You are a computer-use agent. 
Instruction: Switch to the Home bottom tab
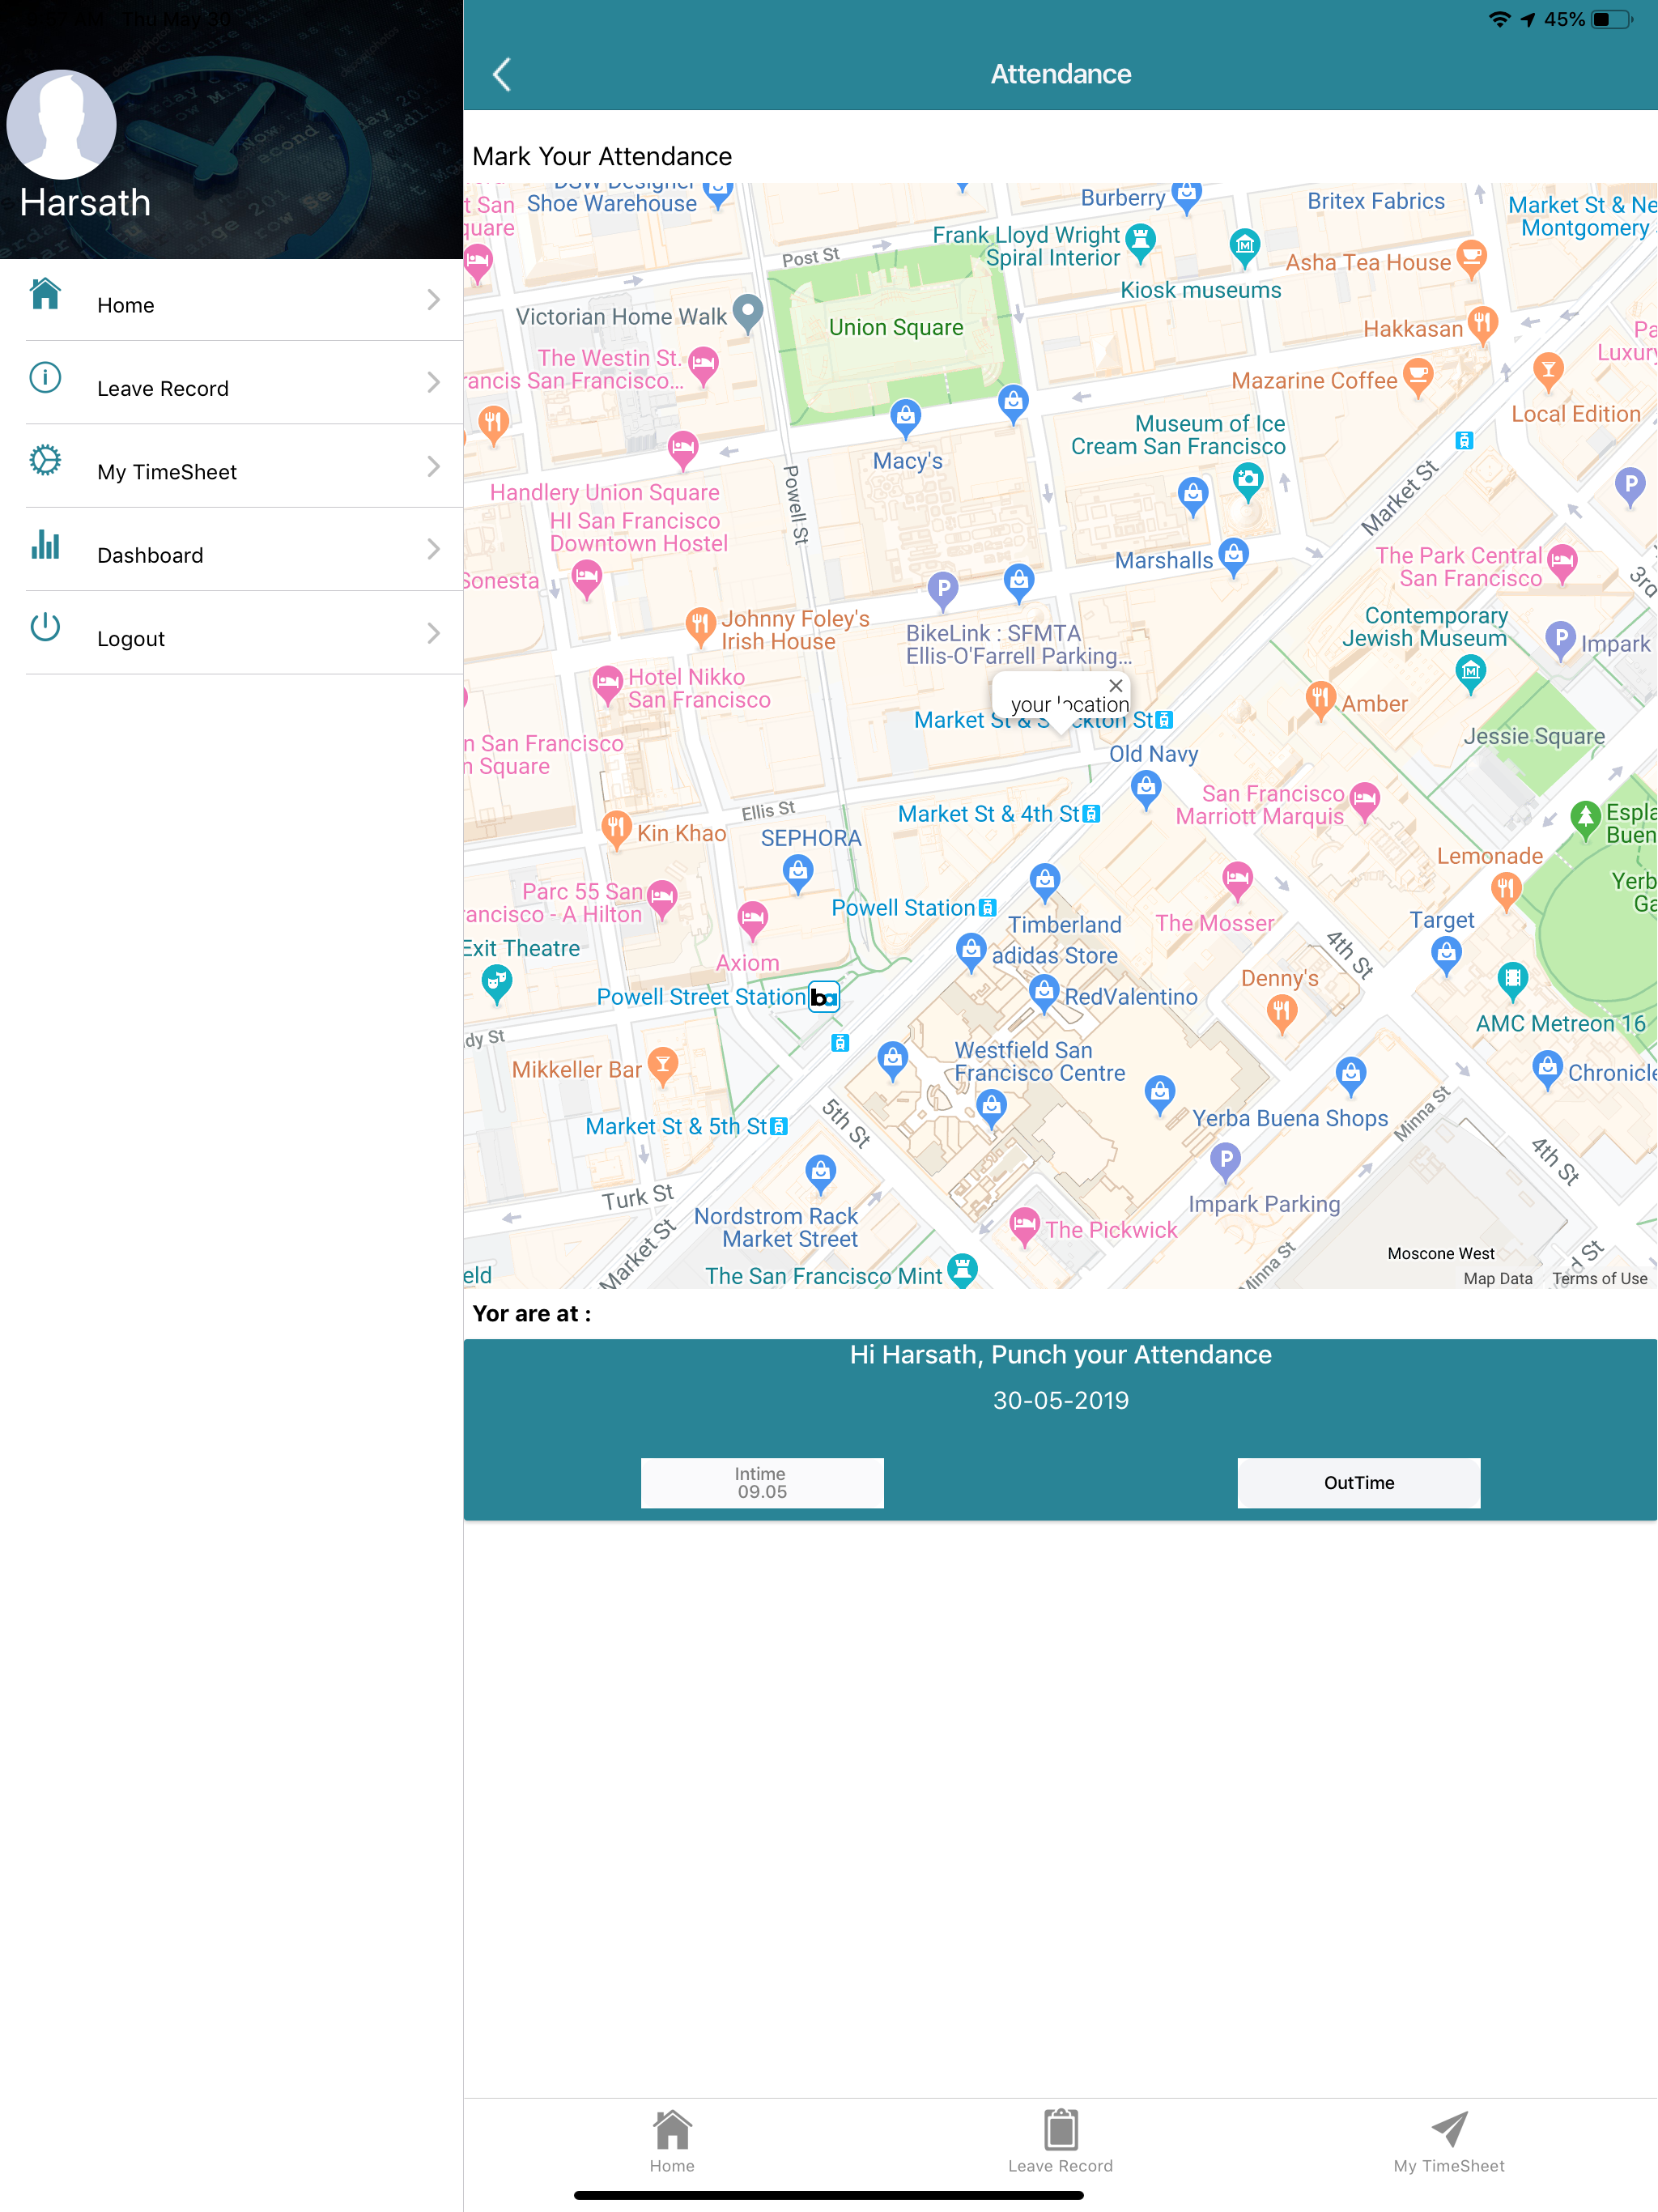[672, 2142]
